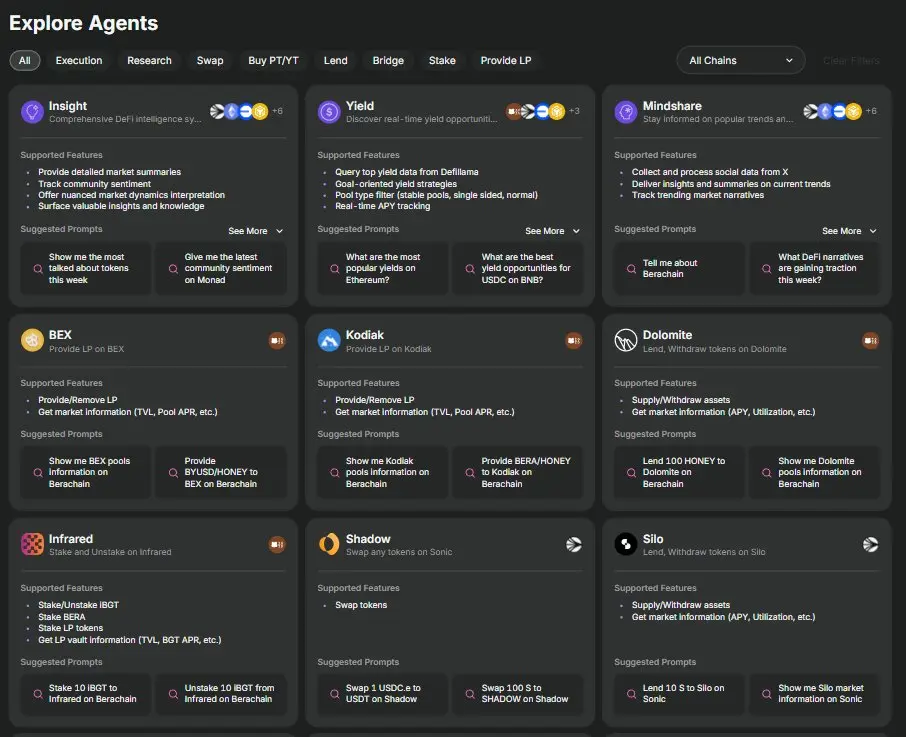
Task: Select the Research filter tab
Action: click(x=149, y=61)
